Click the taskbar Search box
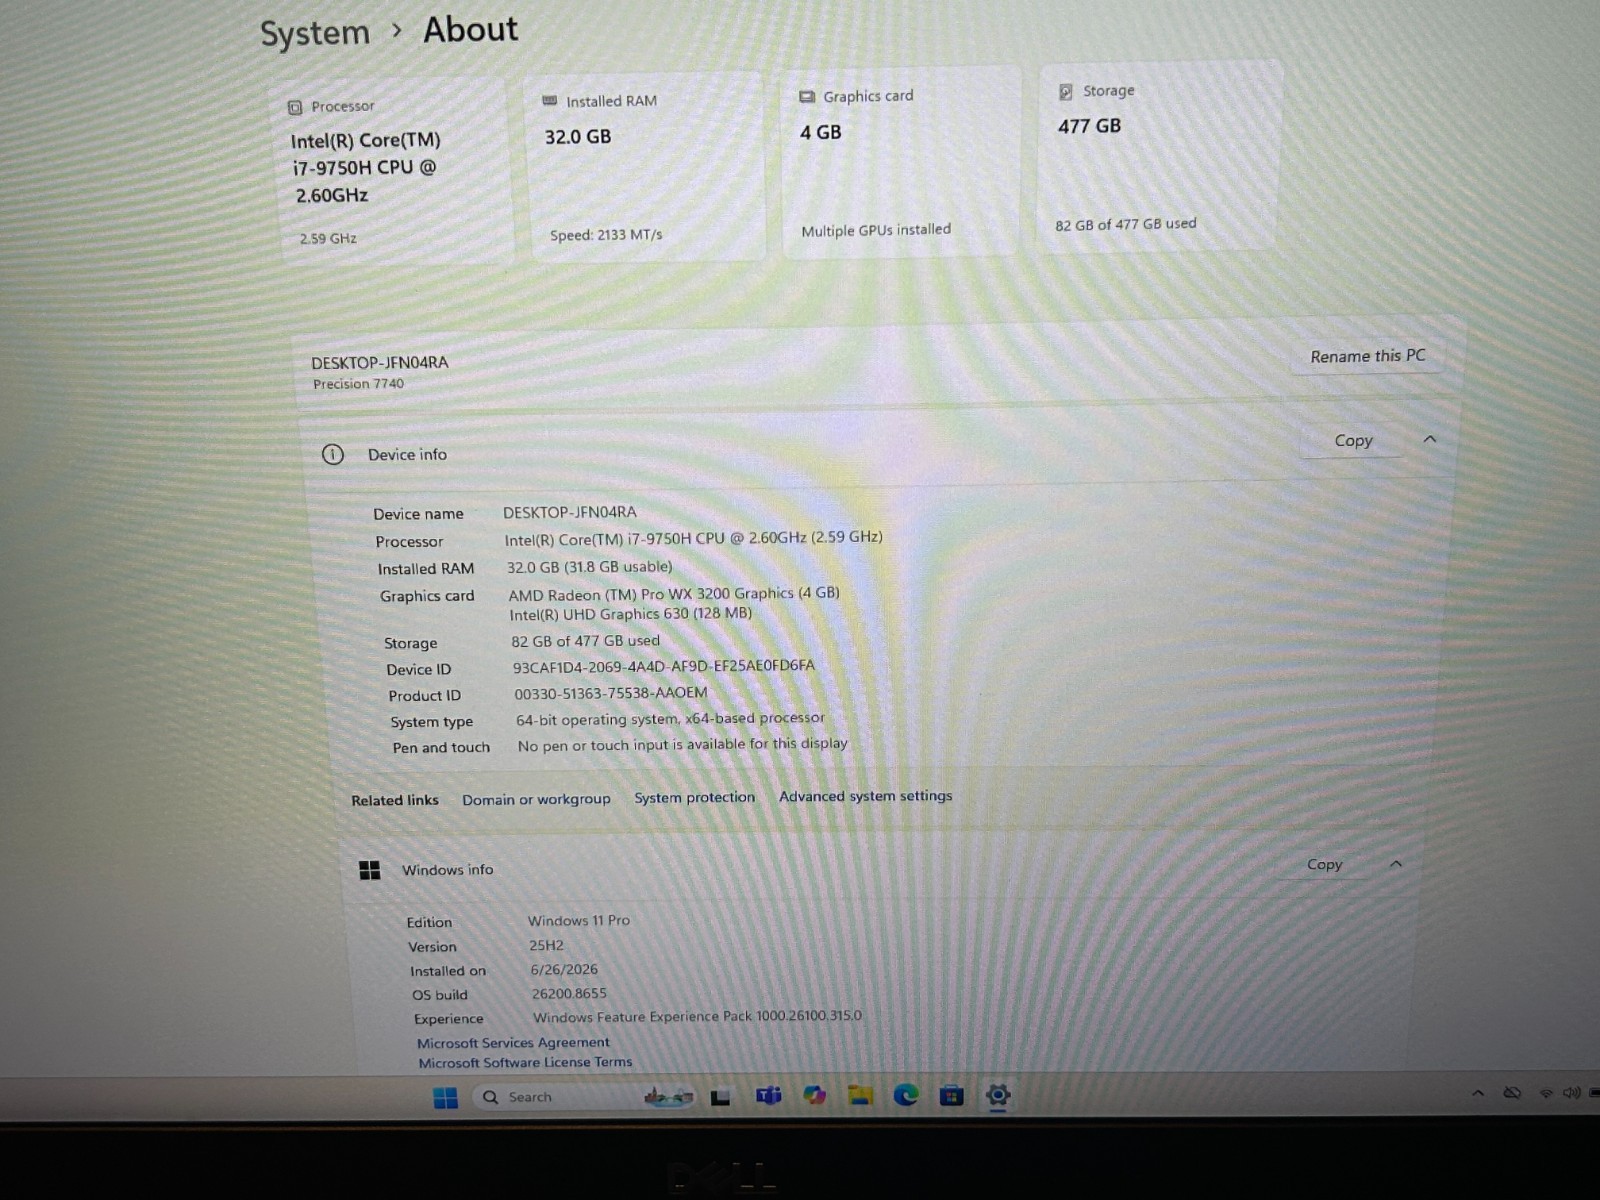The image size is (1600, 1200). tap(585, 1097)
